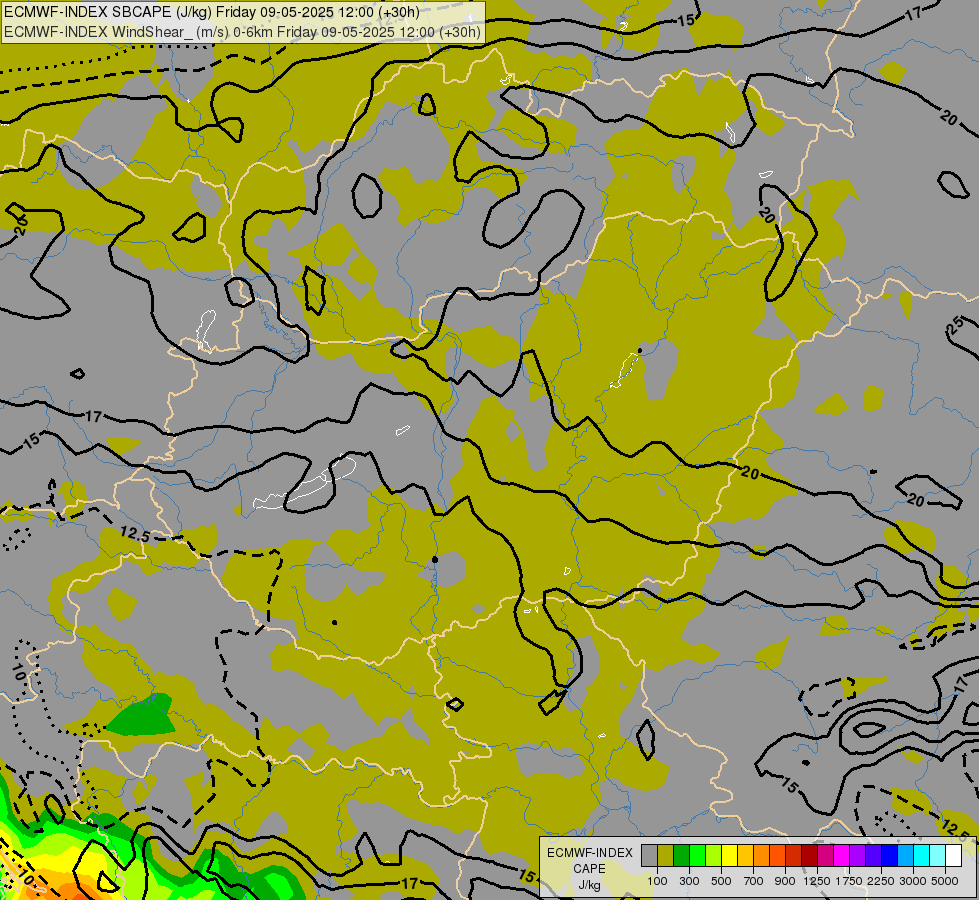Pick the magenta legend swatch
This screenshot has height=900, width=979.
(x=842, y=856)
